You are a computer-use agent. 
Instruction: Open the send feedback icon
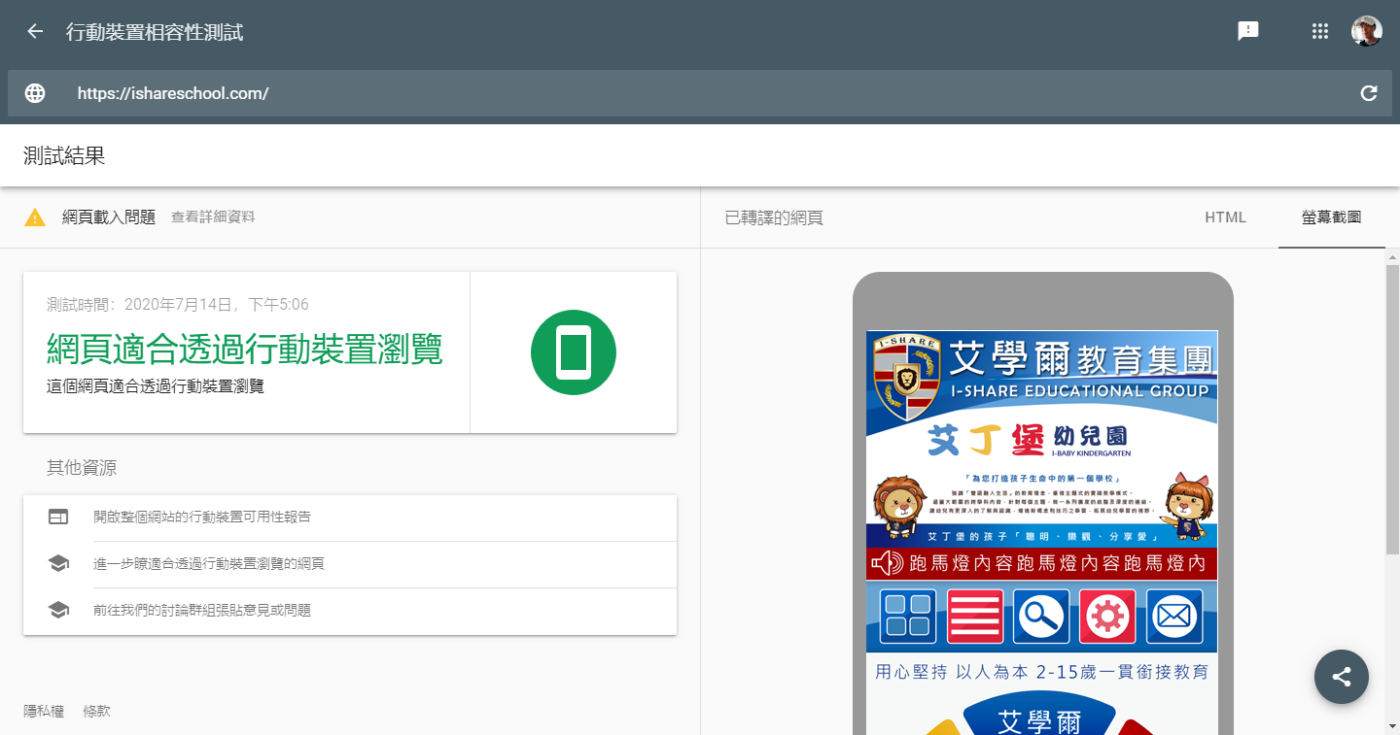1248,31
